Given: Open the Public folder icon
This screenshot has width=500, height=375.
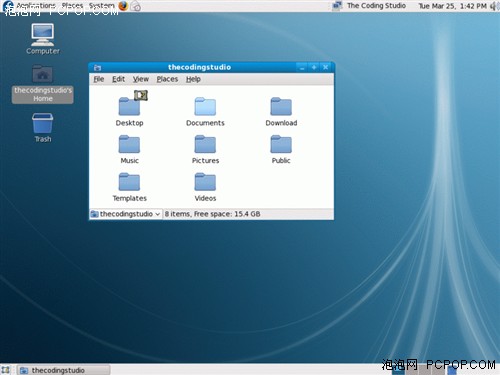Looking at the screenshot, I should pyautogui.click(x=281, y=144).
